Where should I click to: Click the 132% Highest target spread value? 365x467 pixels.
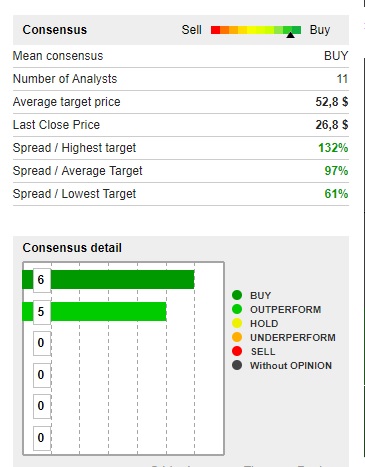point(333,148)
